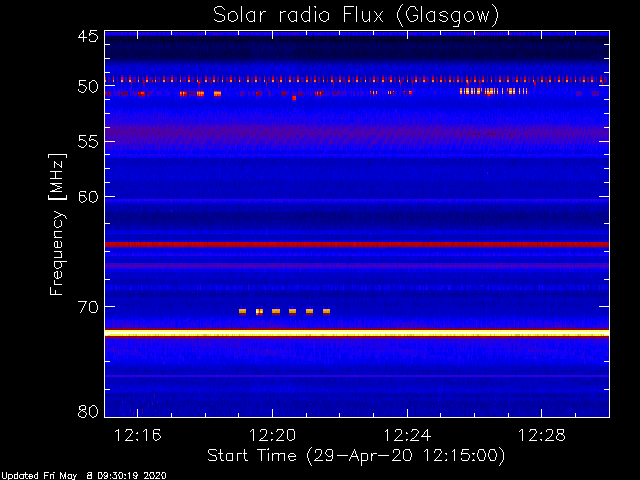Viewport: 640px width, 480px height.
Task: Click the 'Frequency [MHz]' axis label
Action: tap(57, 224)
